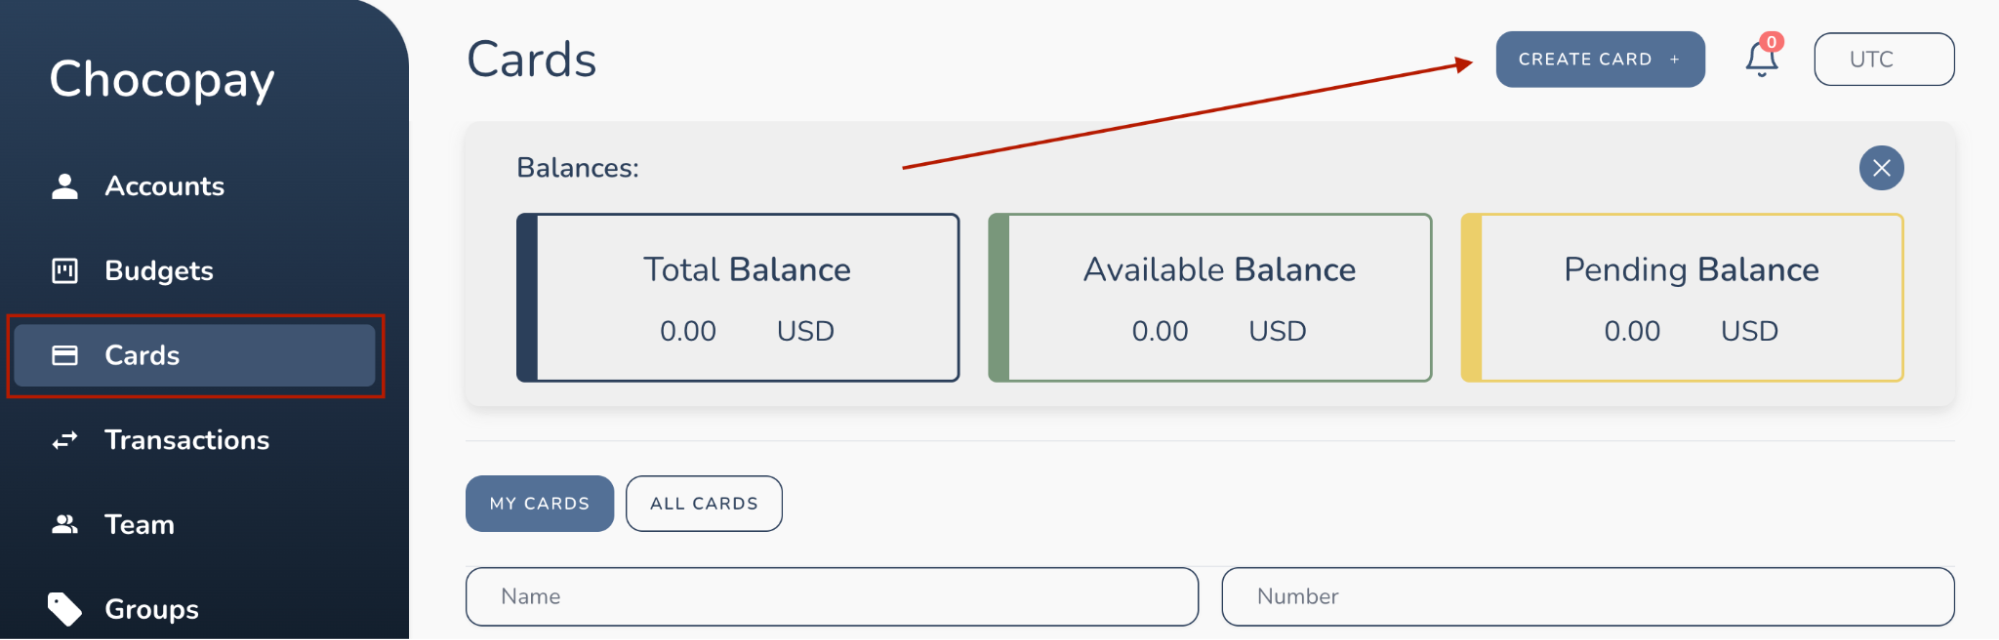Select the Total Balance card
This screenshot has width=1999, height=640.
pyautogui.click(x=738, y=298)
